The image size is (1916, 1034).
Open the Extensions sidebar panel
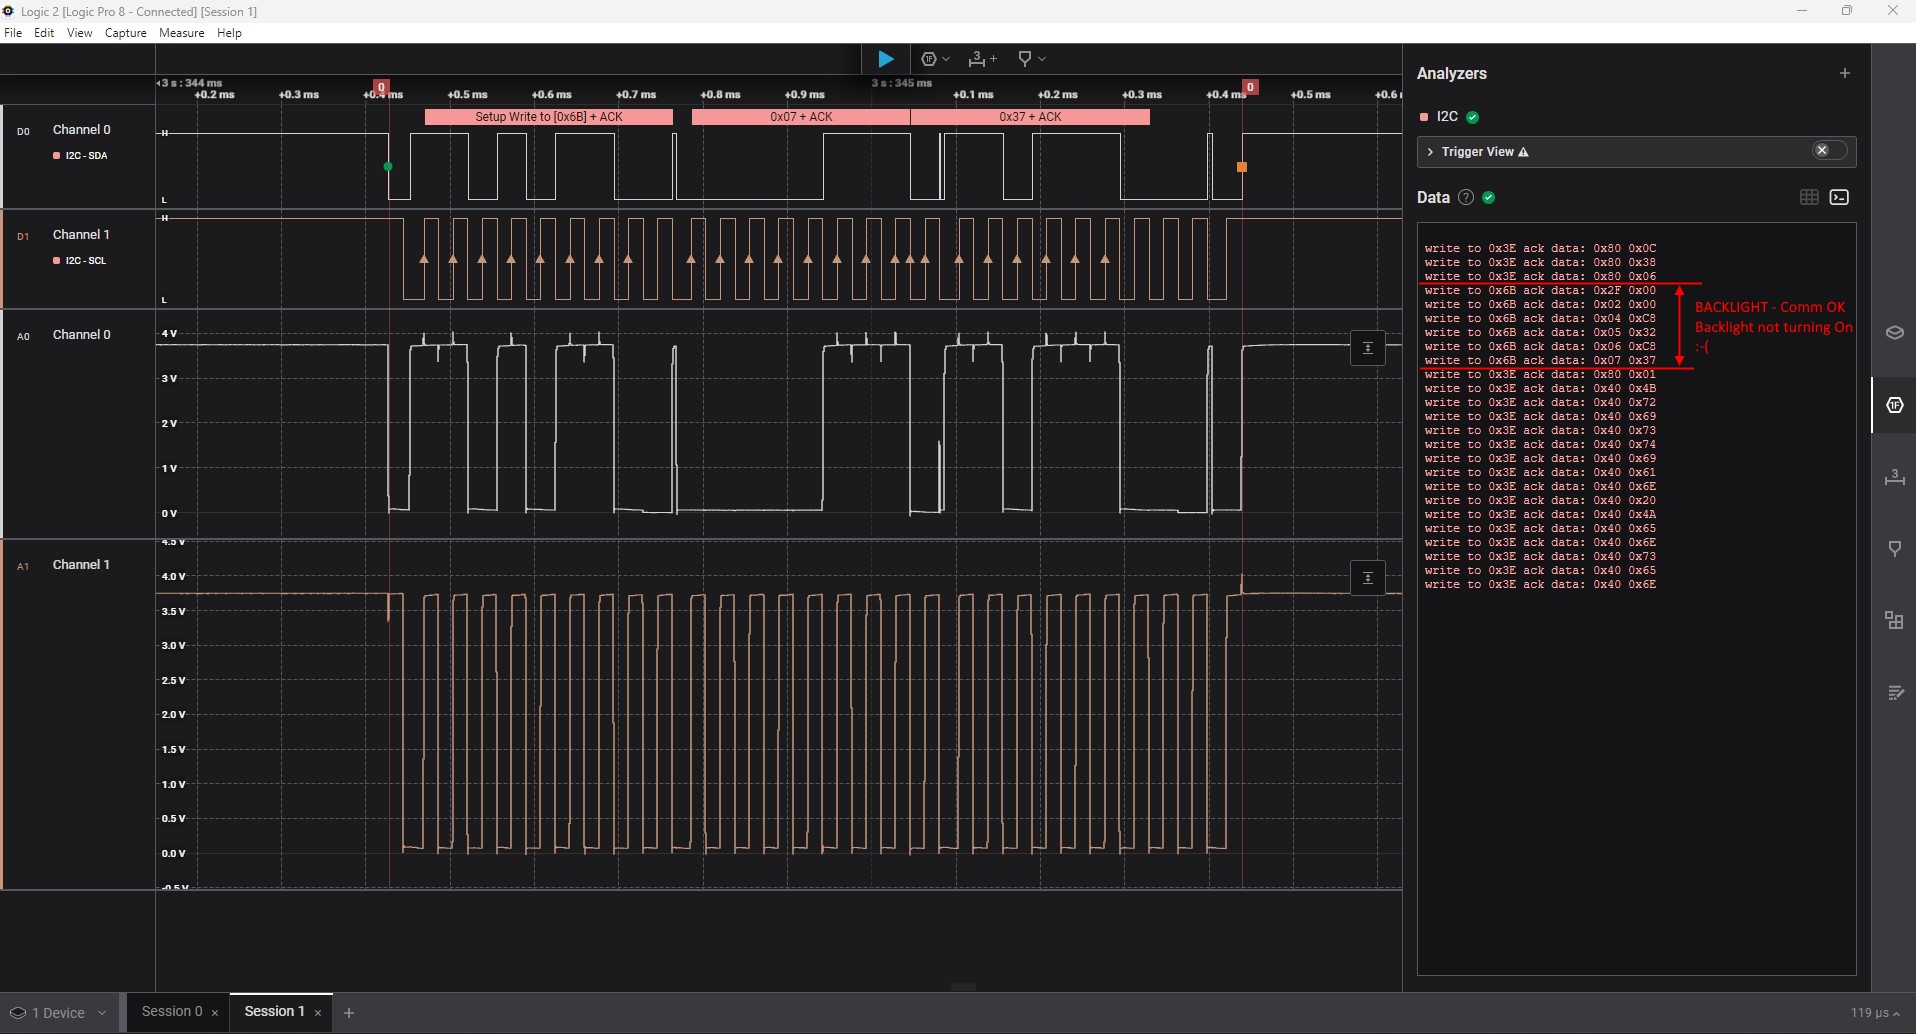[1894, 621]
